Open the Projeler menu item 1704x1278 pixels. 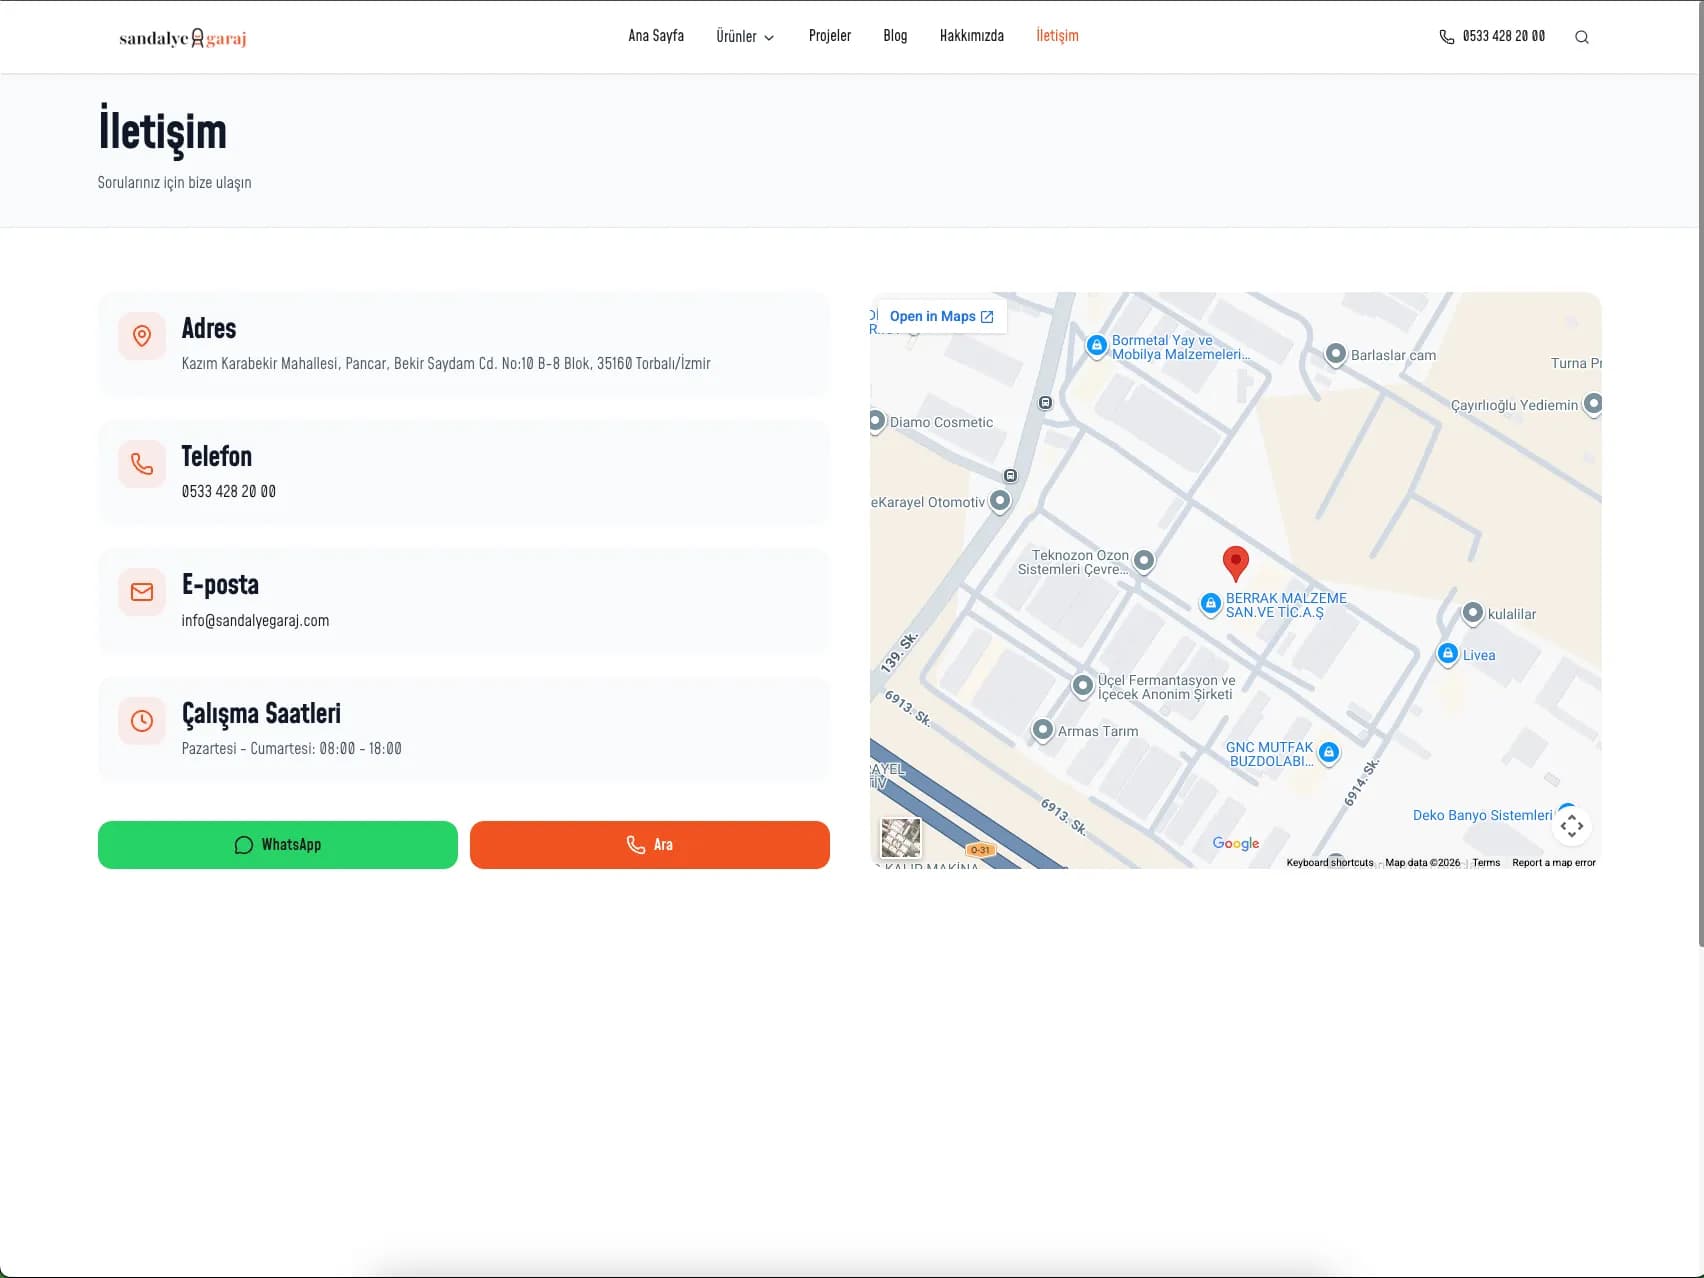pyautogui.click(x=829, y=36)
